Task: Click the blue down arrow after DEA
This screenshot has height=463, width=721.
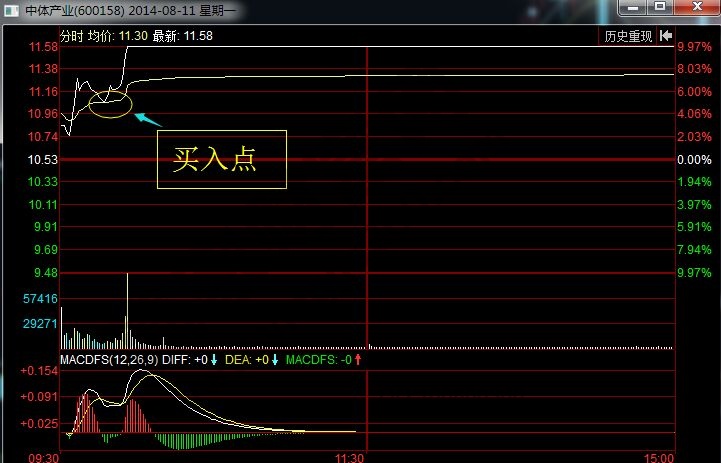Action: tap(275, 359)
